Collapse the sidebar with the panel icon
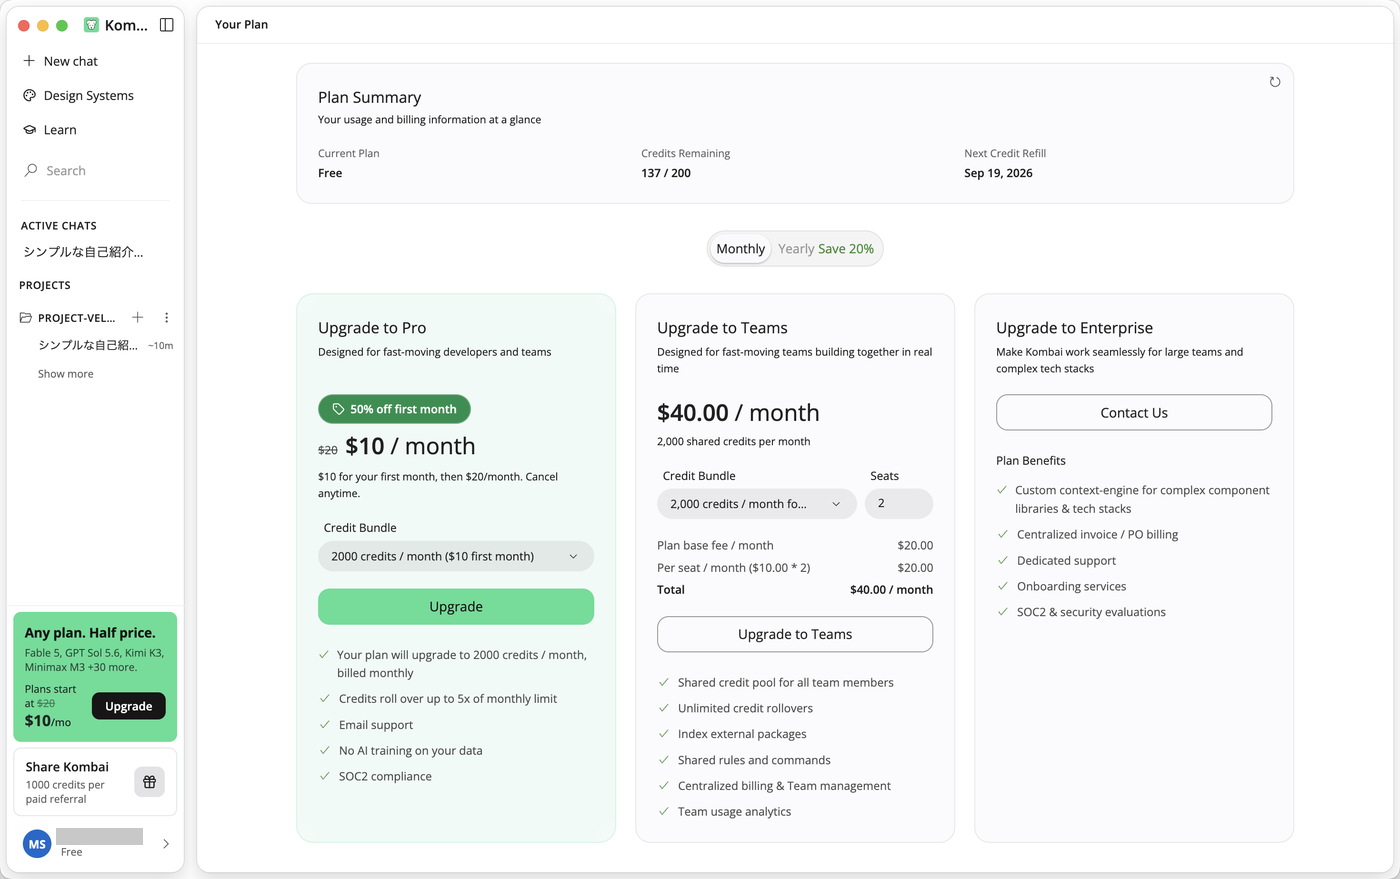1400x879 pixels. tap(166, 25)
